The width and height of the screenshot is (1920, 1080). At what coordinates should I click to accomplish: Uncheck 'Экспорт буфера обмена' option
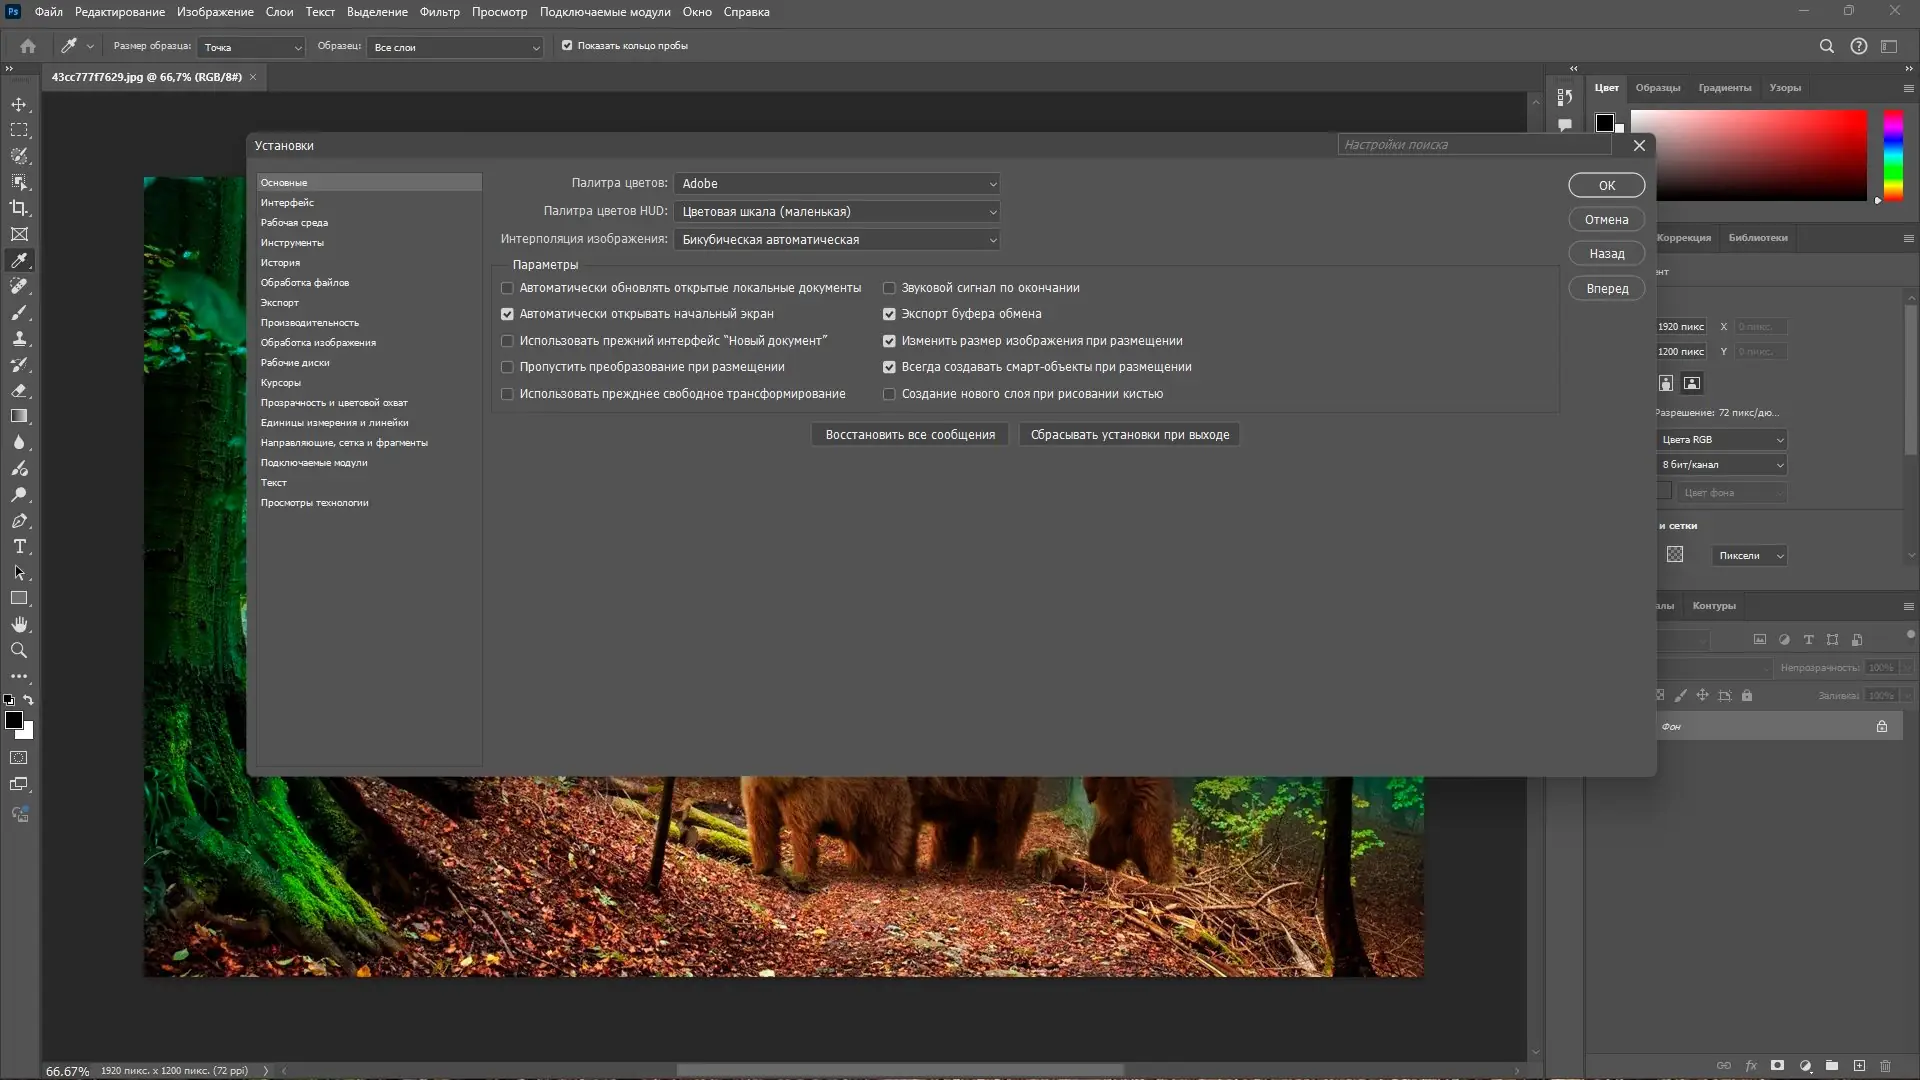(889, 314)
